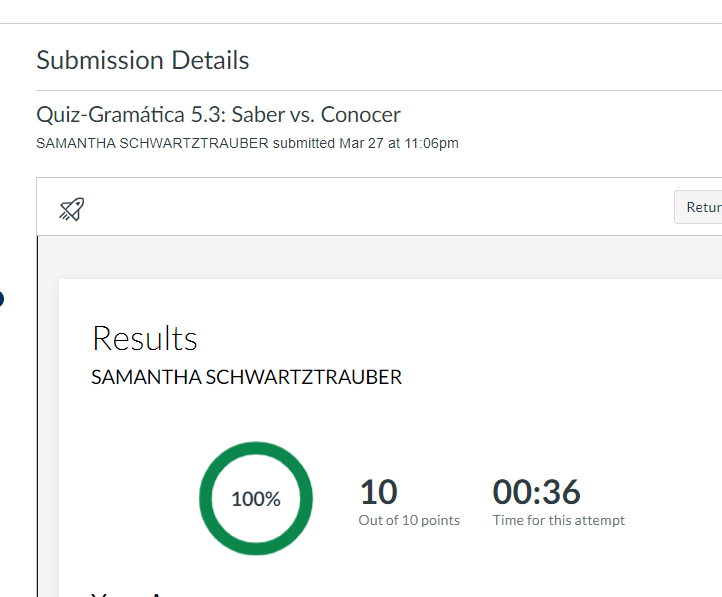Image resolution: width=722 pixels, height=597 pixels.
Task: Click the submitted Mar 27 at 11:06pm text
Action: pos(366,143)
